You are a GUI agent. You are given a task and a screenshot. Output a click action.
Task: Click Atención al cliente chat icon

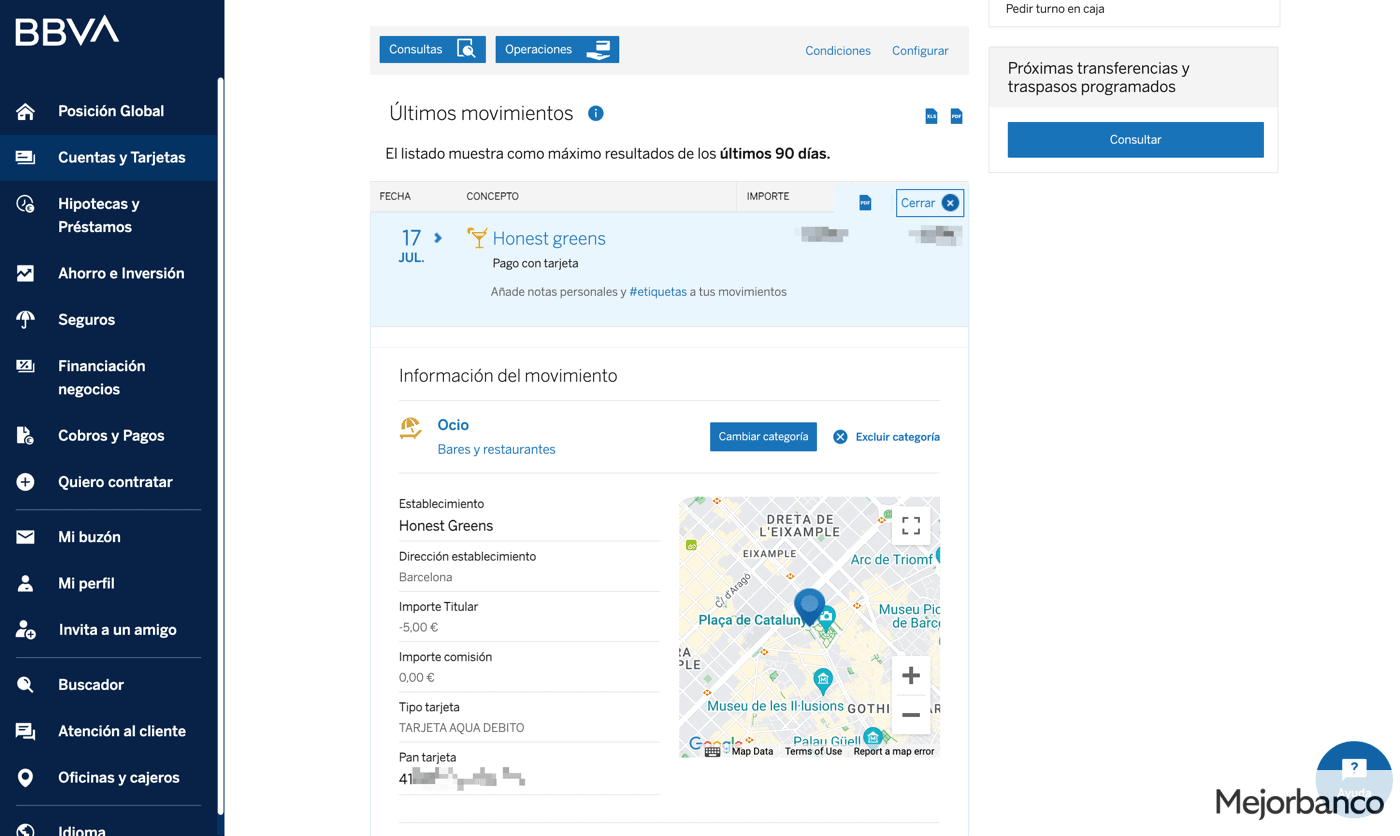click(x=25, y=731)
